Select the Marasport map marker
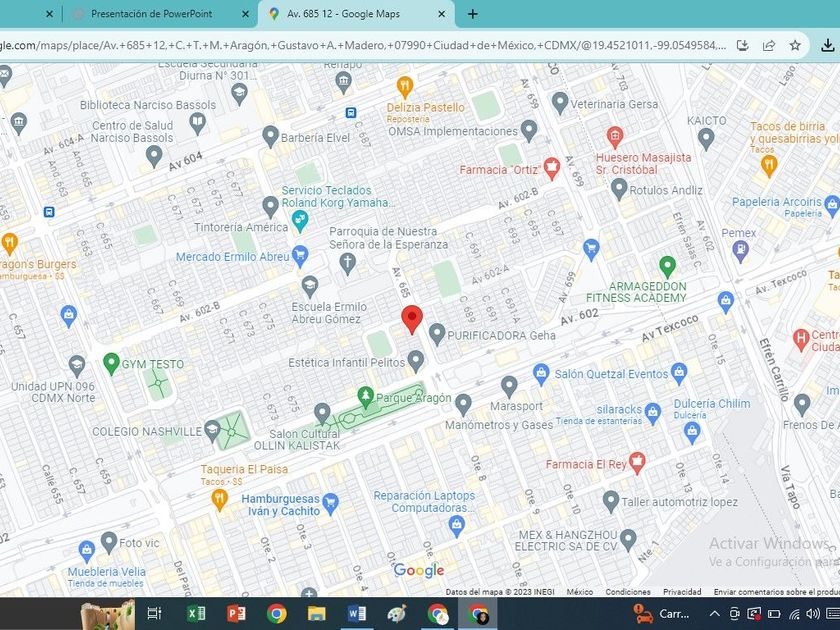 click(x=509, y=387)
